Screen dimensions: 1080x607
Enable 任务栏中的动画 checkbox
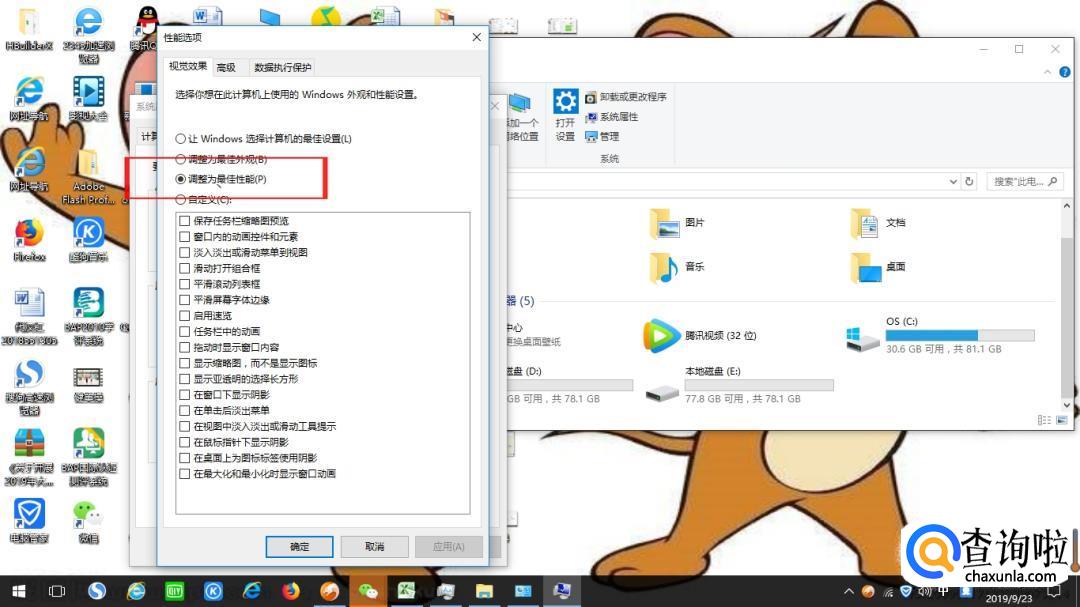pyautogui.click(x=185, y=332)
